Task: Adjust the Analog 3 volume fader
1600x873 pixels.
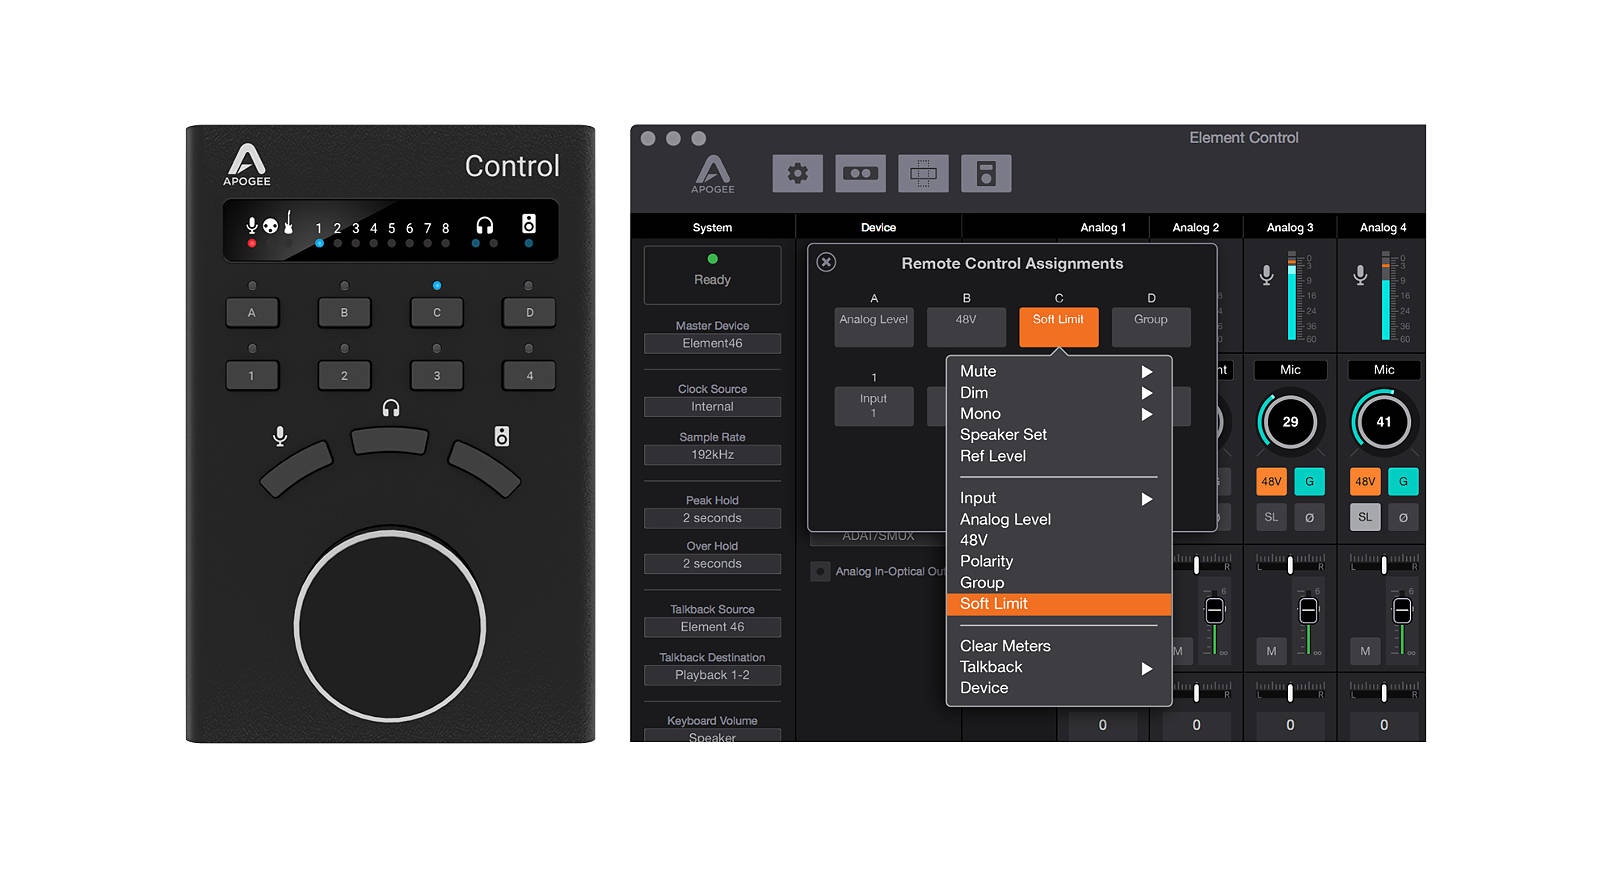Action: tap(1308, 611)
